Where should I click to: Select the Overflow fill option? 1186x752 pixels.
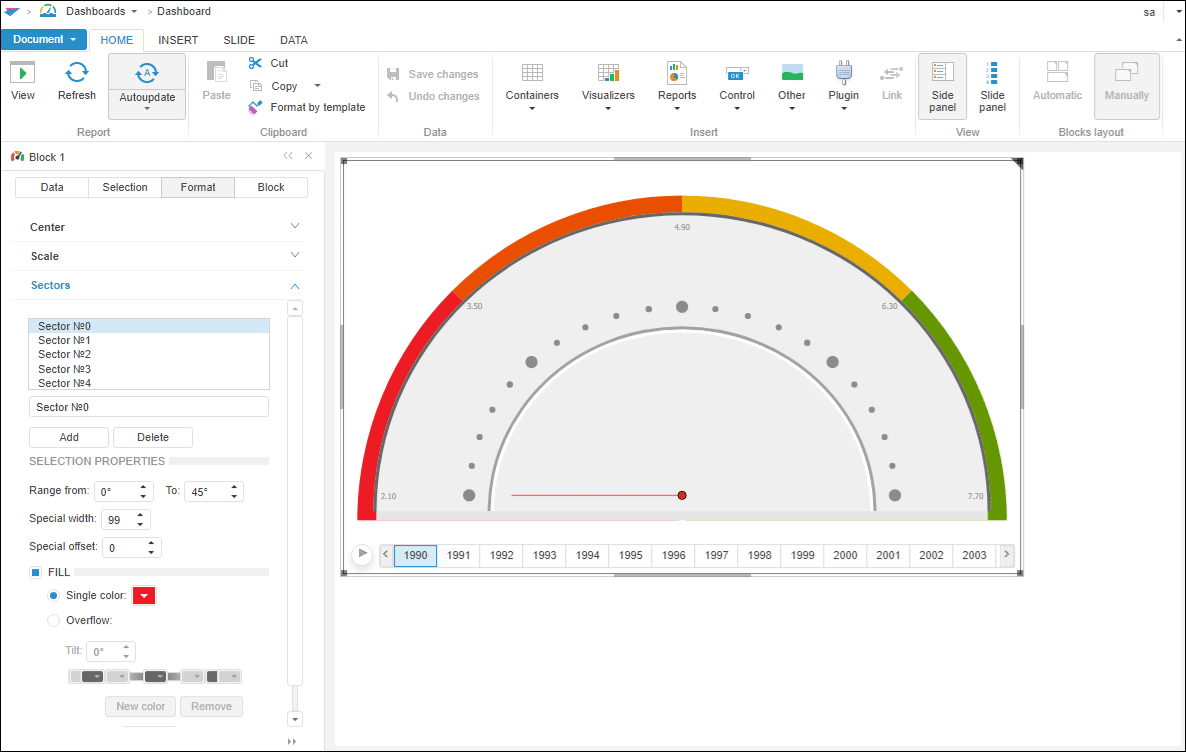(x=54, y=620)
